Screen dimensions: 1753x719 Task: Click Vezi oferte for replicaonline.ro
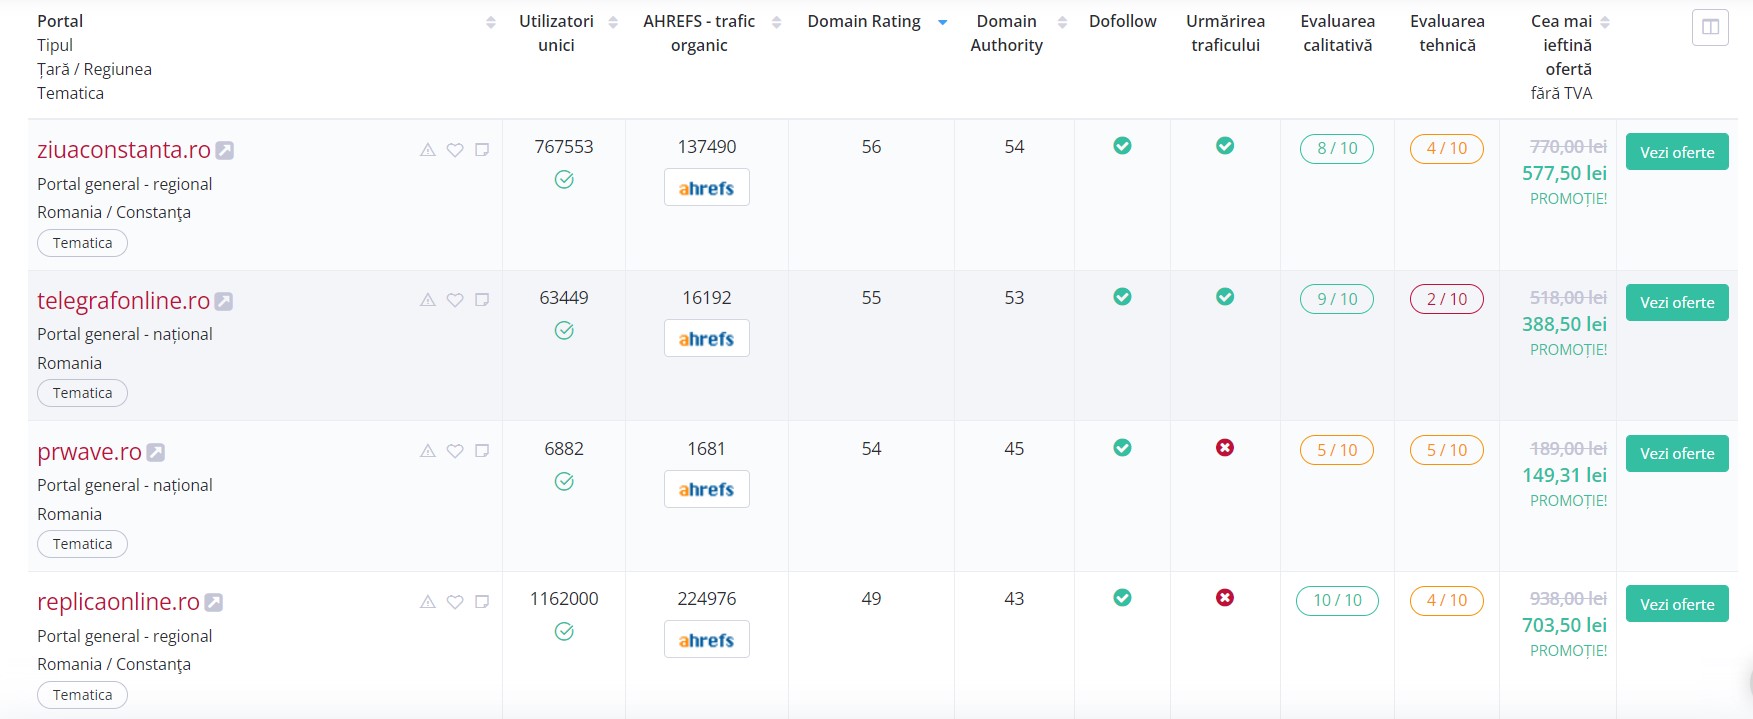tap(1677, 604)
